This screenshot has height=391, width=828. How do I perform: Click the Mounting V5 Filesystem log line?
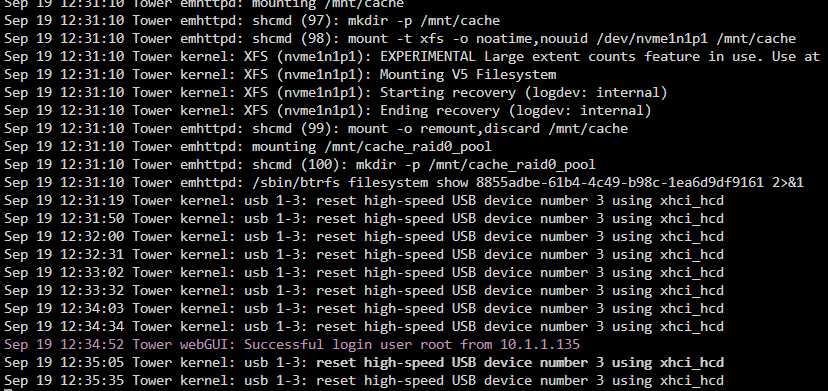280,75
